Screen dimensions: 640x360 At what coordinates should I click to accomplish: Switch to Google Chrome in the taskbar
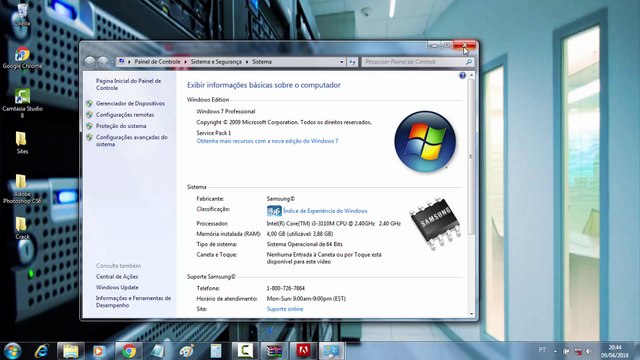[129, 351]
